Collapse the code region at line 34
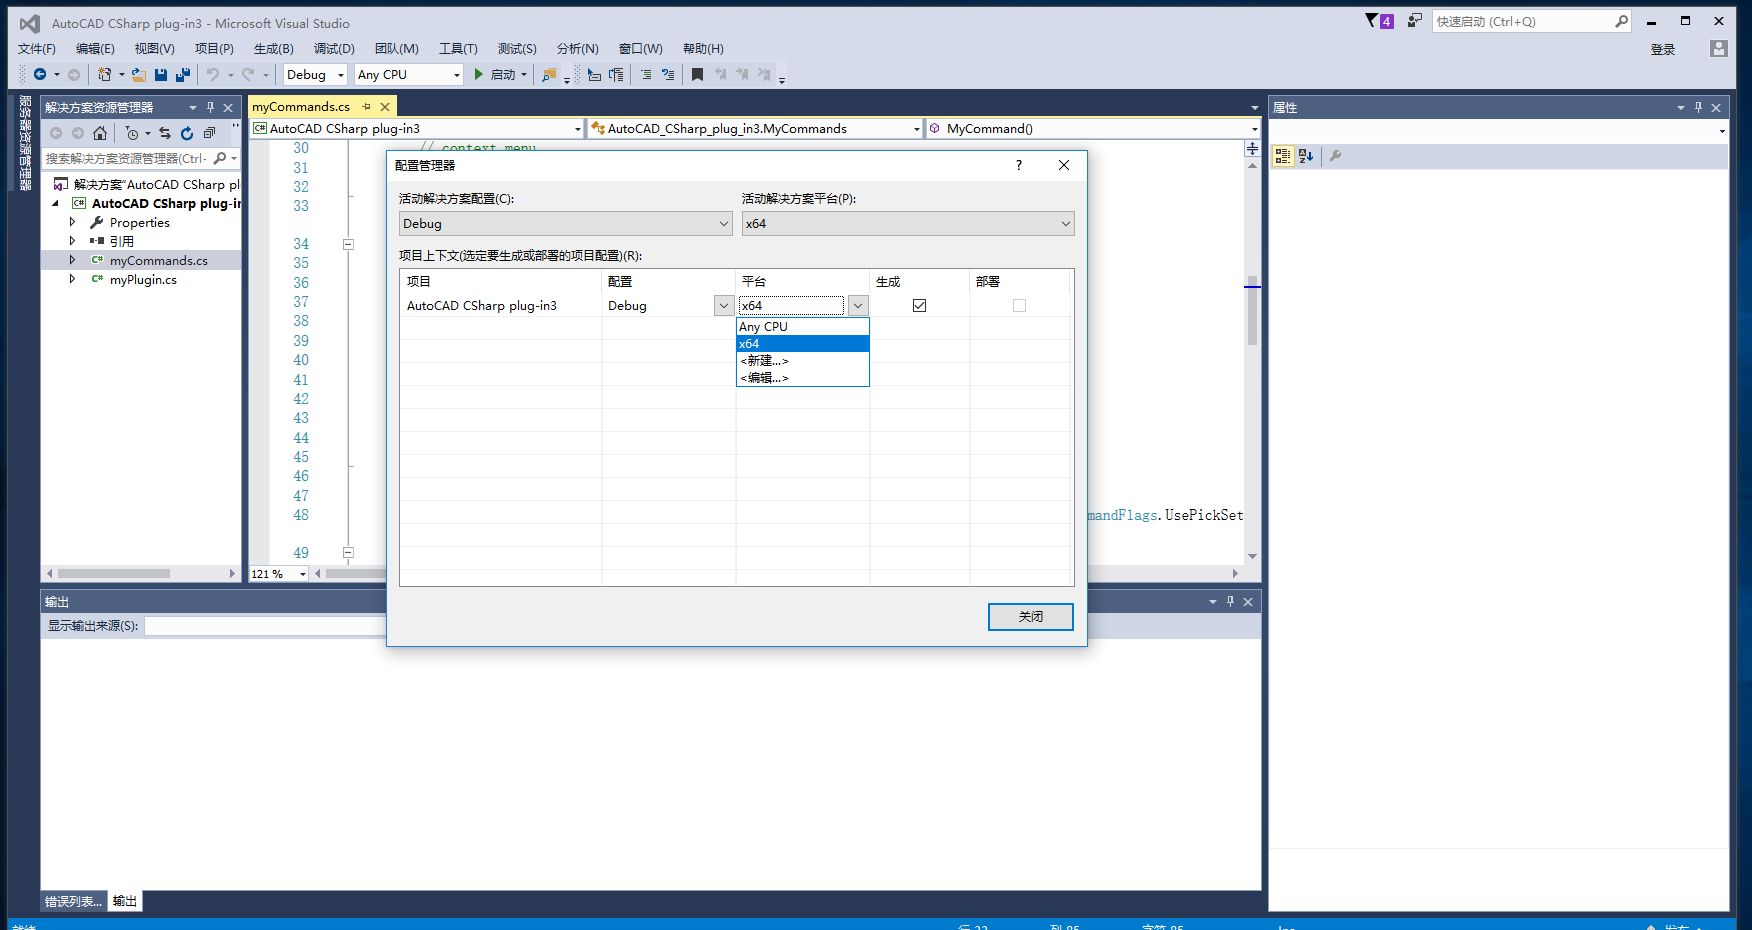The image size is (1752, 930). (x=348, y=244)
